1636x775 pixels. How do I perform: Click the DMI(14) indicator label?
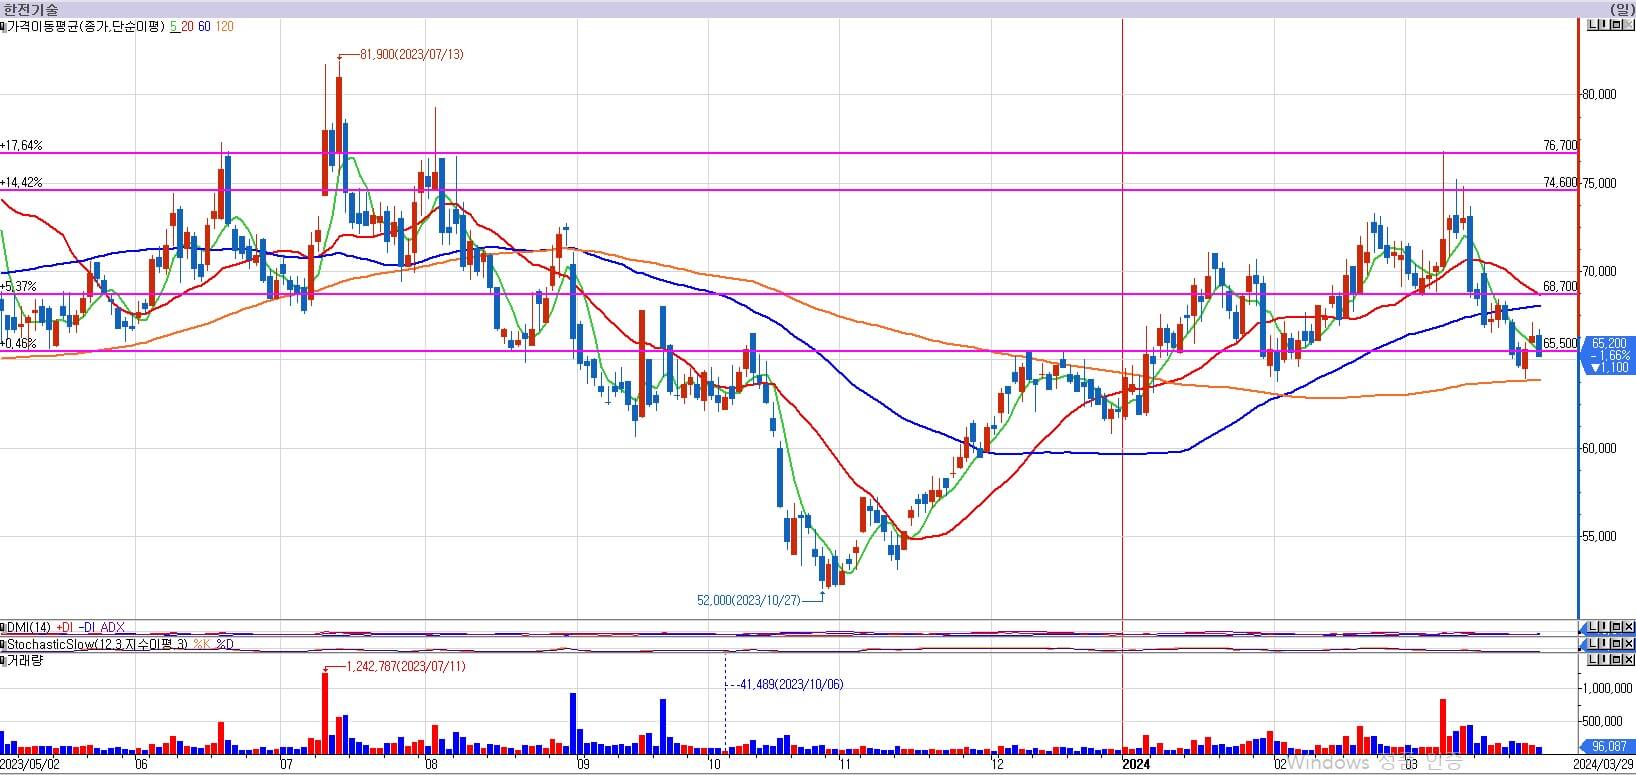[30, 627]
